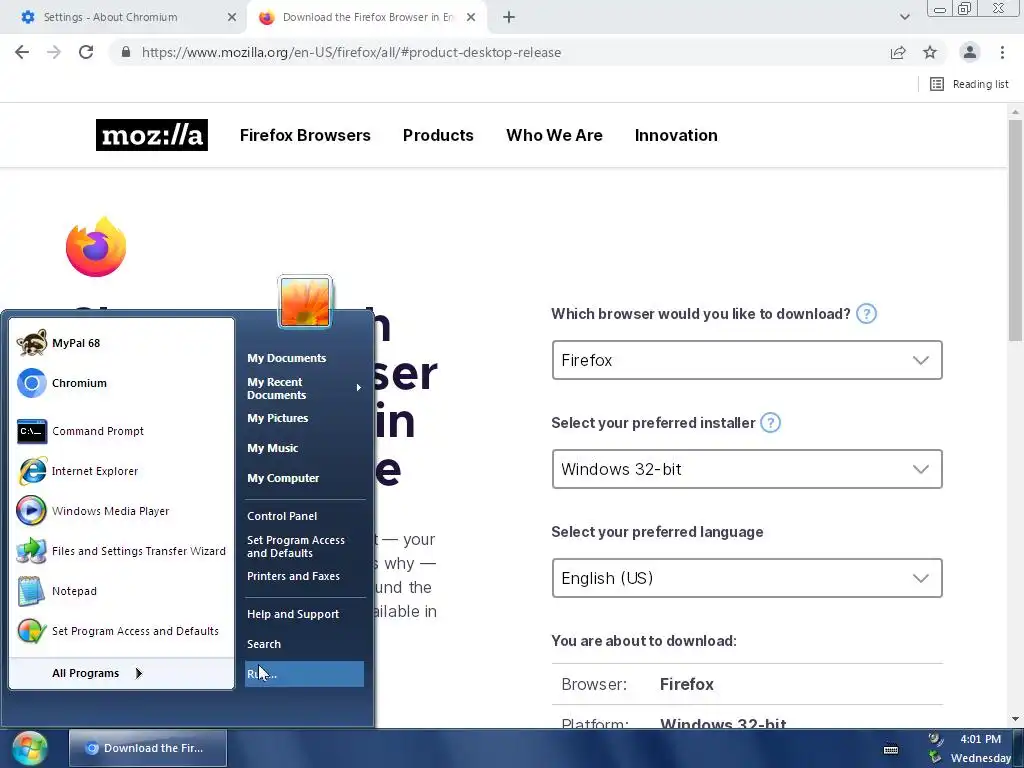Close the Settings - About Chromium tab
The height and width of the screenshot is (768, 1024).
coord(232,17)
